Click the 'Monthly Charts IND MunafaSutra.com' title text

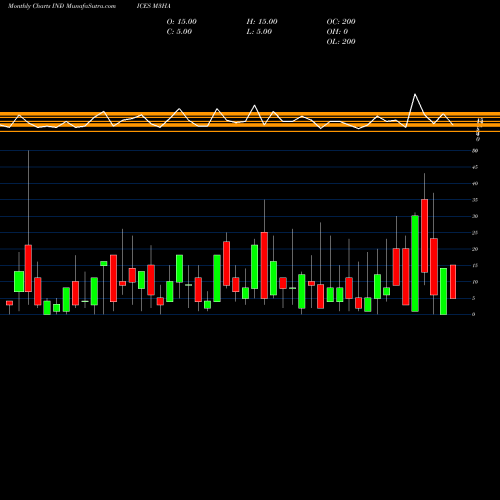tap(62, 6)
